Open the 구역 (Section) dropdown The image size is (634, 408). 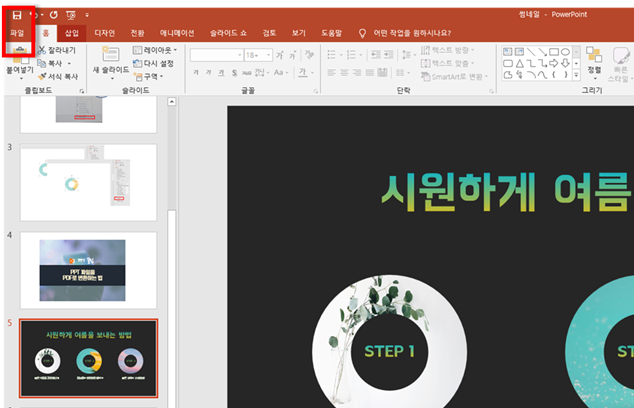148,76
